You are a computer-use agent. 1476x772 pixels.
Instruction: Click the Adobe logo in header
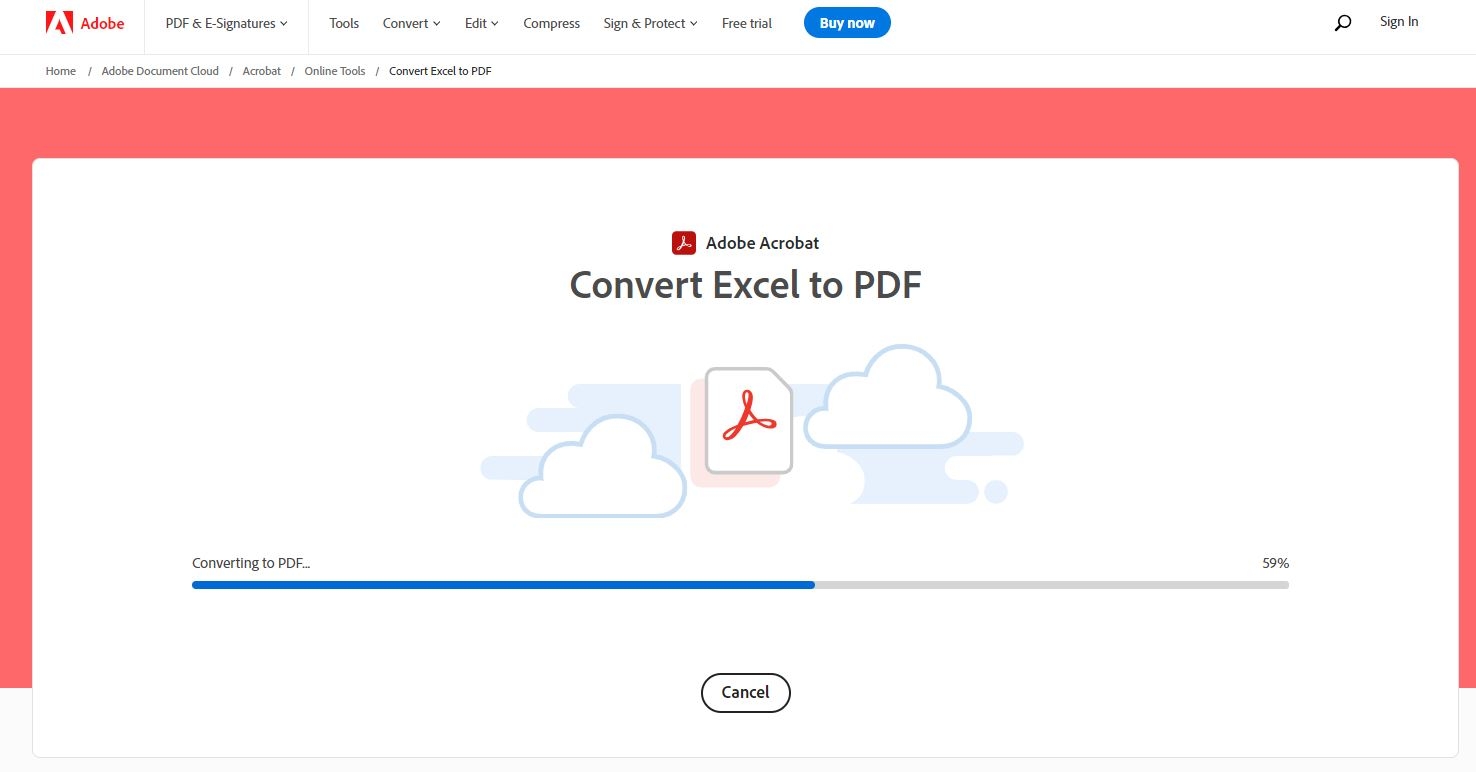(x=85, y=23)
